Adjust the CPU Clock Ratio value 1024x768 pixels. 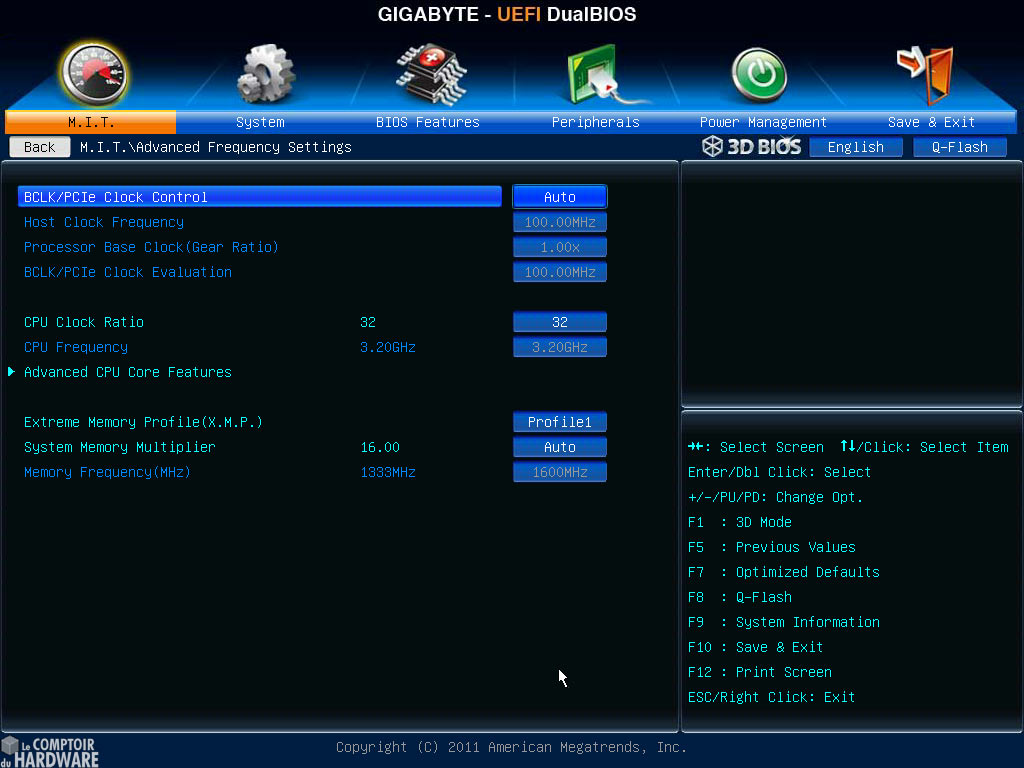pos(559,321)
